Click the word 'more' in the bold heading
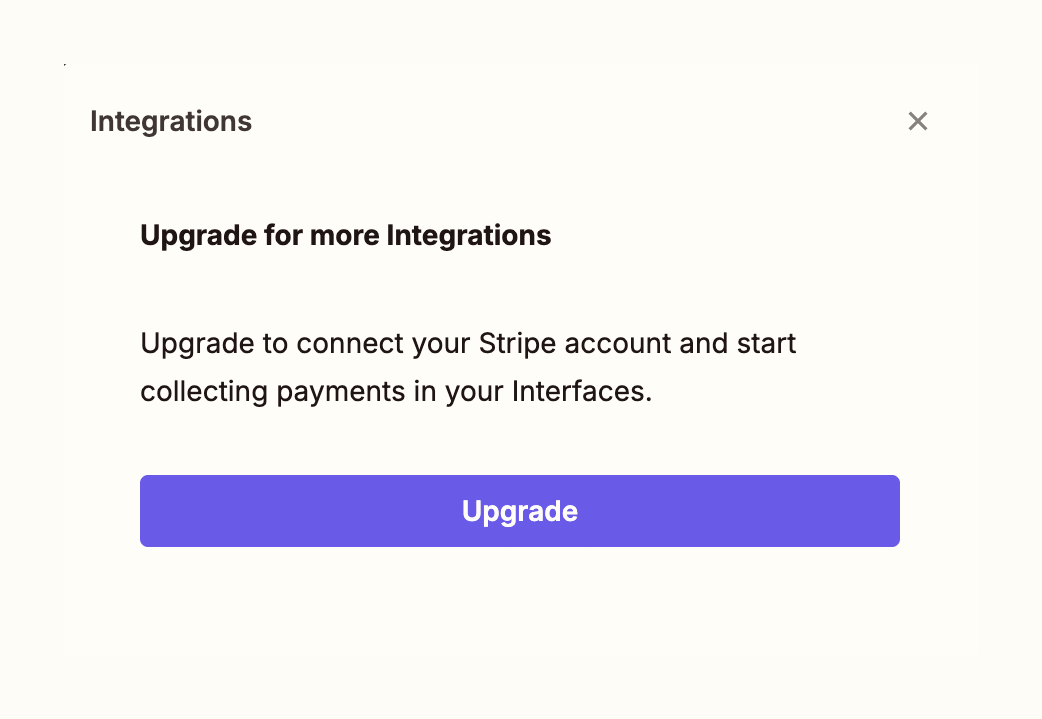This screenshot has width=1042, height=719. coord(344,236)
